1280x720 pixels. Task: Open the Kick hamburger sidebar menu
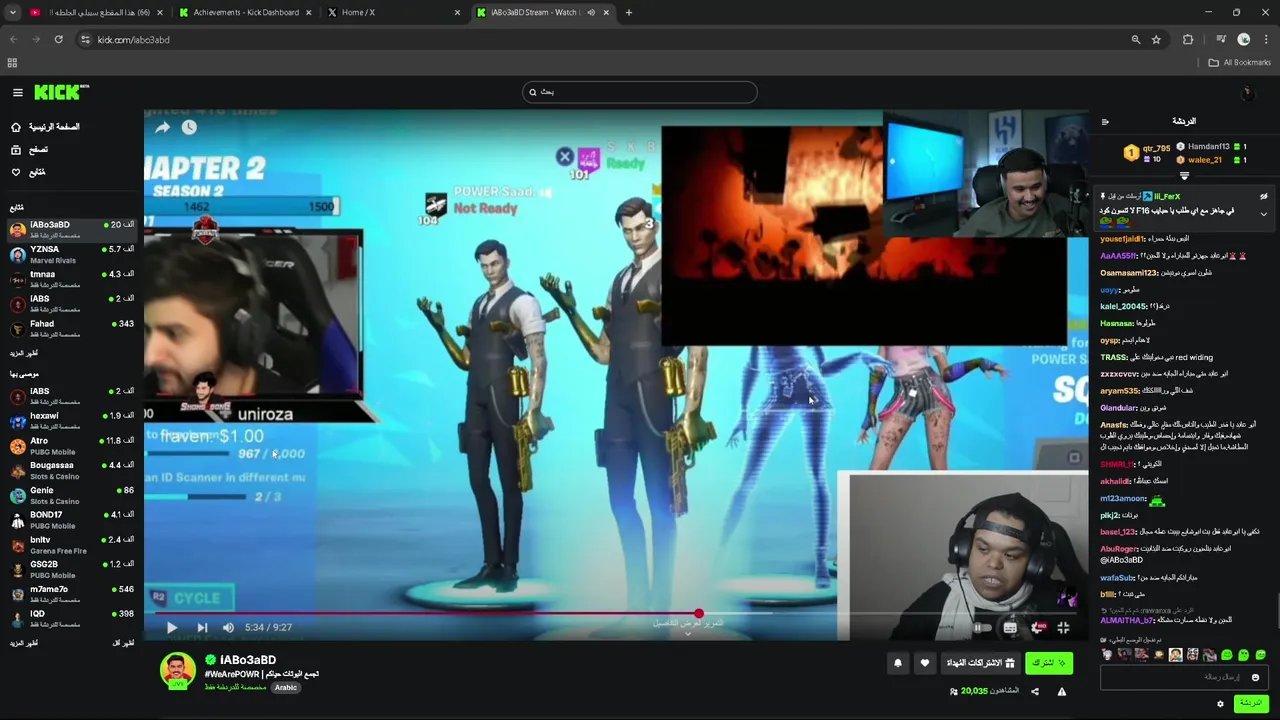point(17,92)
